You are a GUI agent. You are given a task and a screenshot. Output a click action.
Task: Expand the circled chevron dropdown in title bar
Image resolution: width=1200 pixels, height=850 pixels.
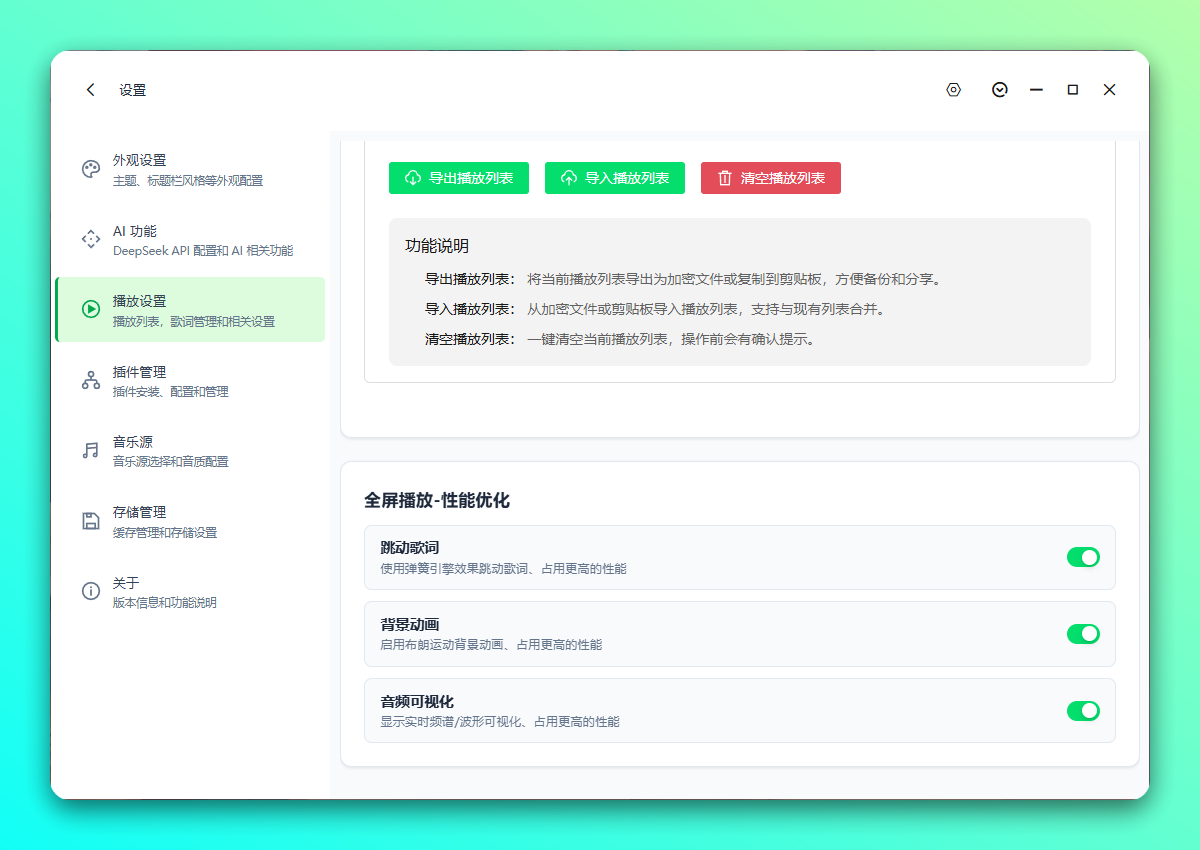pos(999,90)
